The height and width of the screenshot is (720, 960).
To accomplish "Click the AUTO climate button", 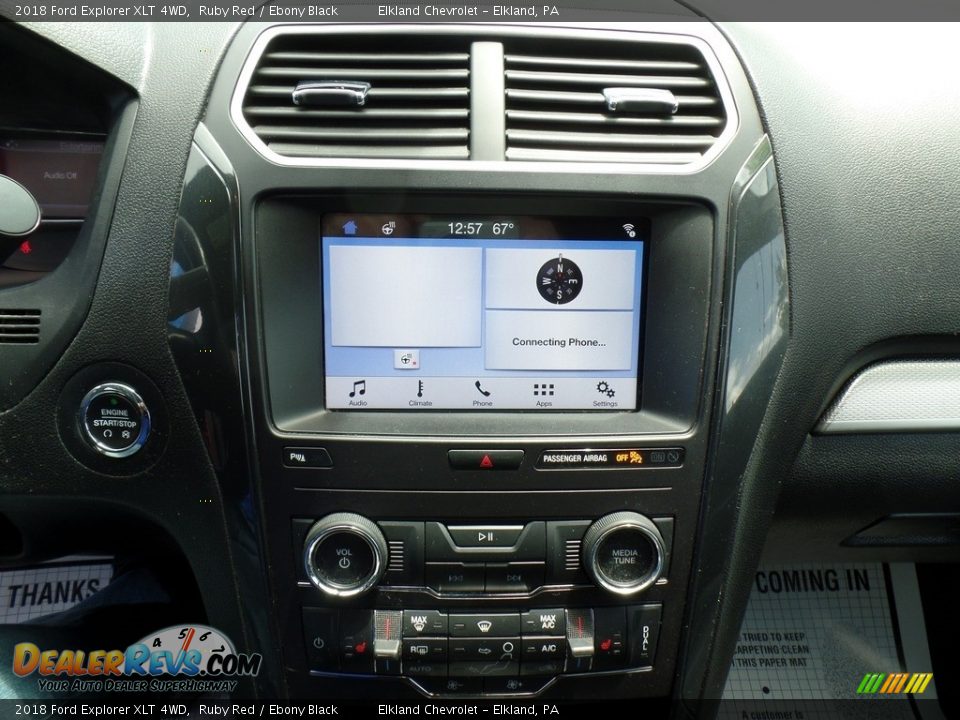I will click(419, 670).
